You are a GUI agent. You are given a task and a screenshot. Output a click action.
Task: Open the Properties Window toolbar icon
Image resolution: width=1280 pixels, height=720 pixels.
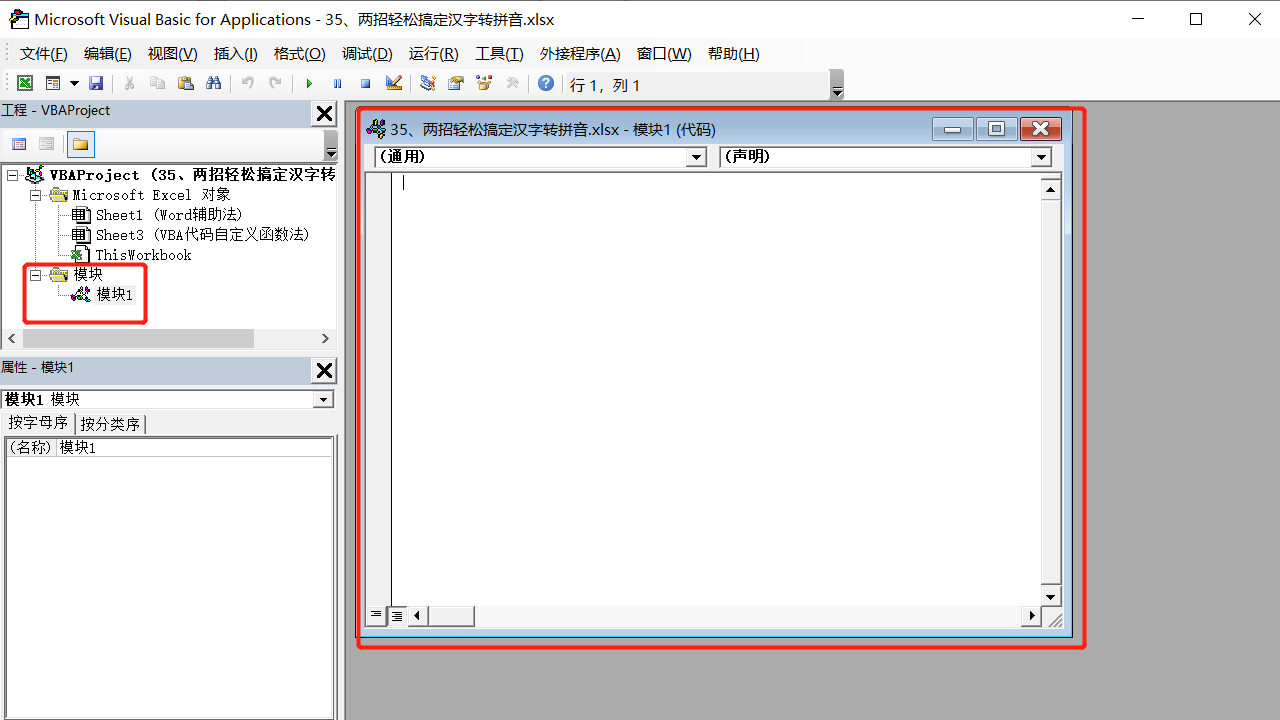point(456,84)
